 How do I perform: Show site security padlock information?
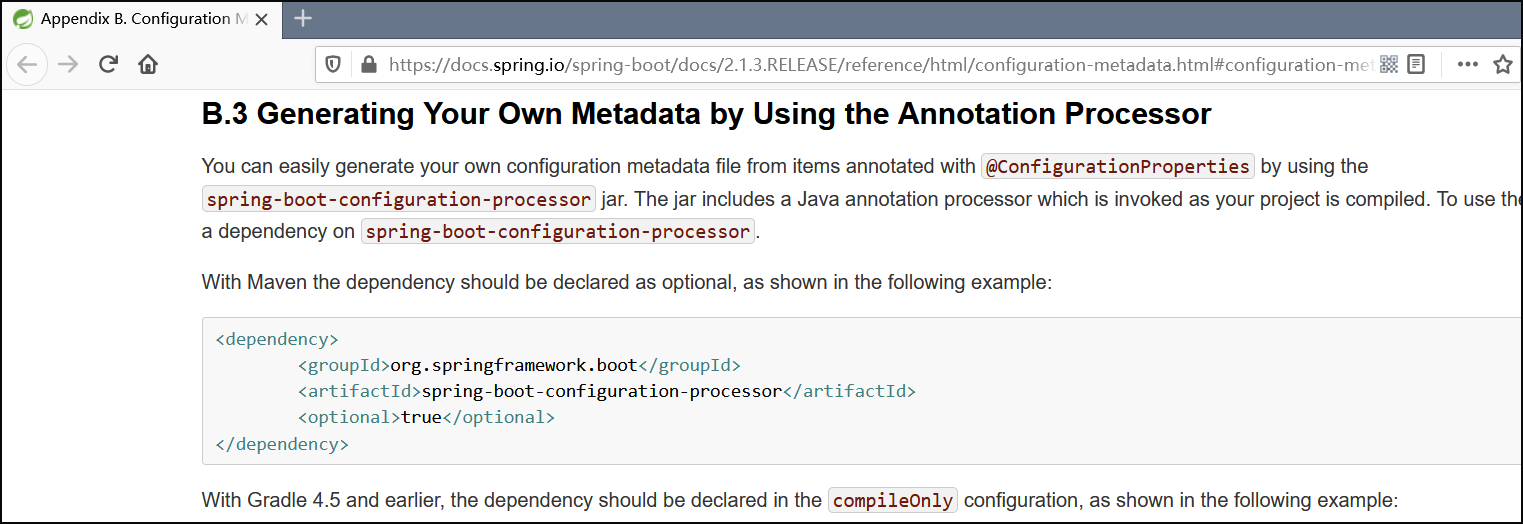point(368,64)
